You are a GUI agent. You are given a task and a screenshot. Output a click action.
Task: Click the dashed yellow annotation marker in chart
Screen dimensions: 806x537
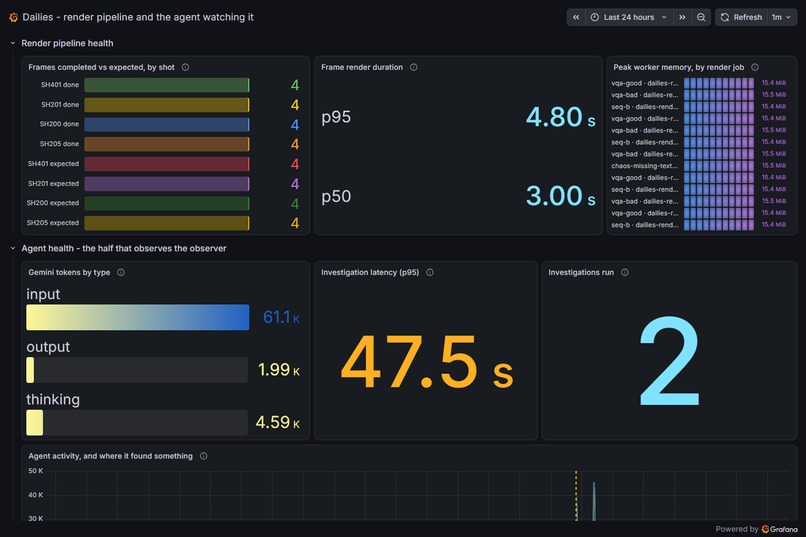[x=576, y=496]
